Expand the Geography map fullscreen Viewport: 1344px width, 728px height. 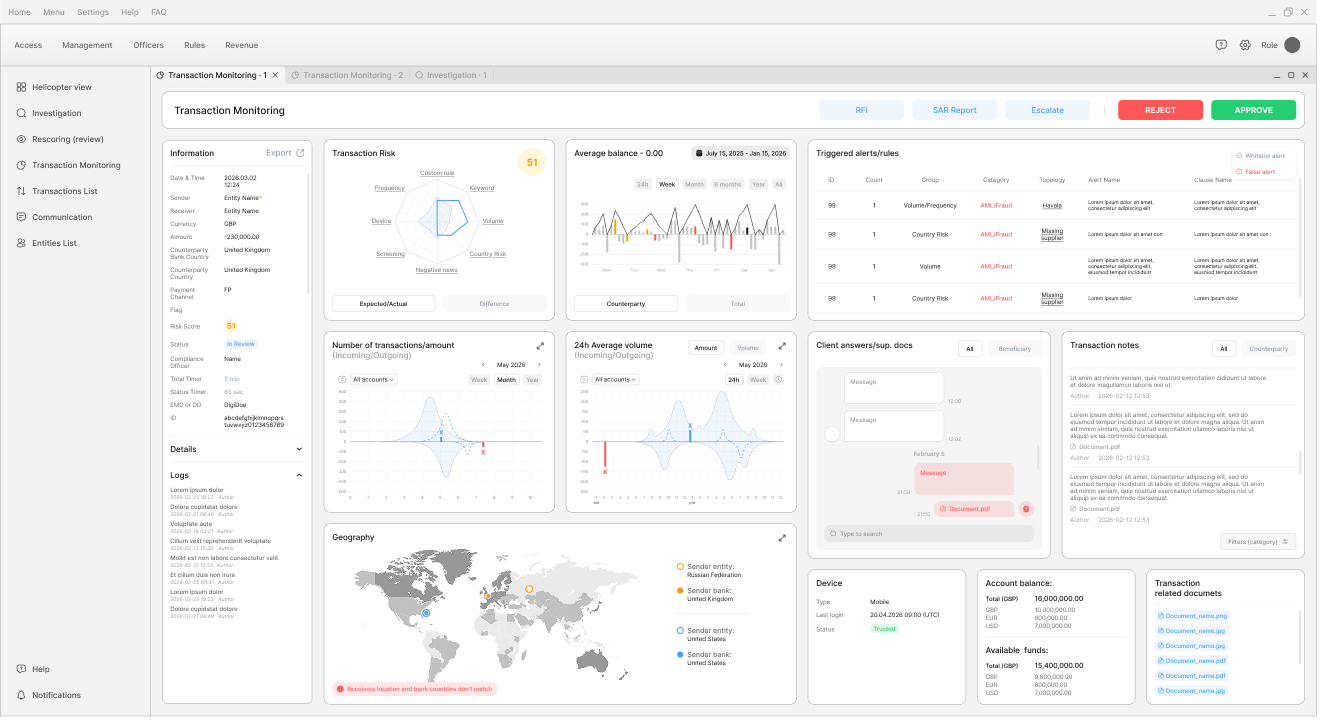783,538
